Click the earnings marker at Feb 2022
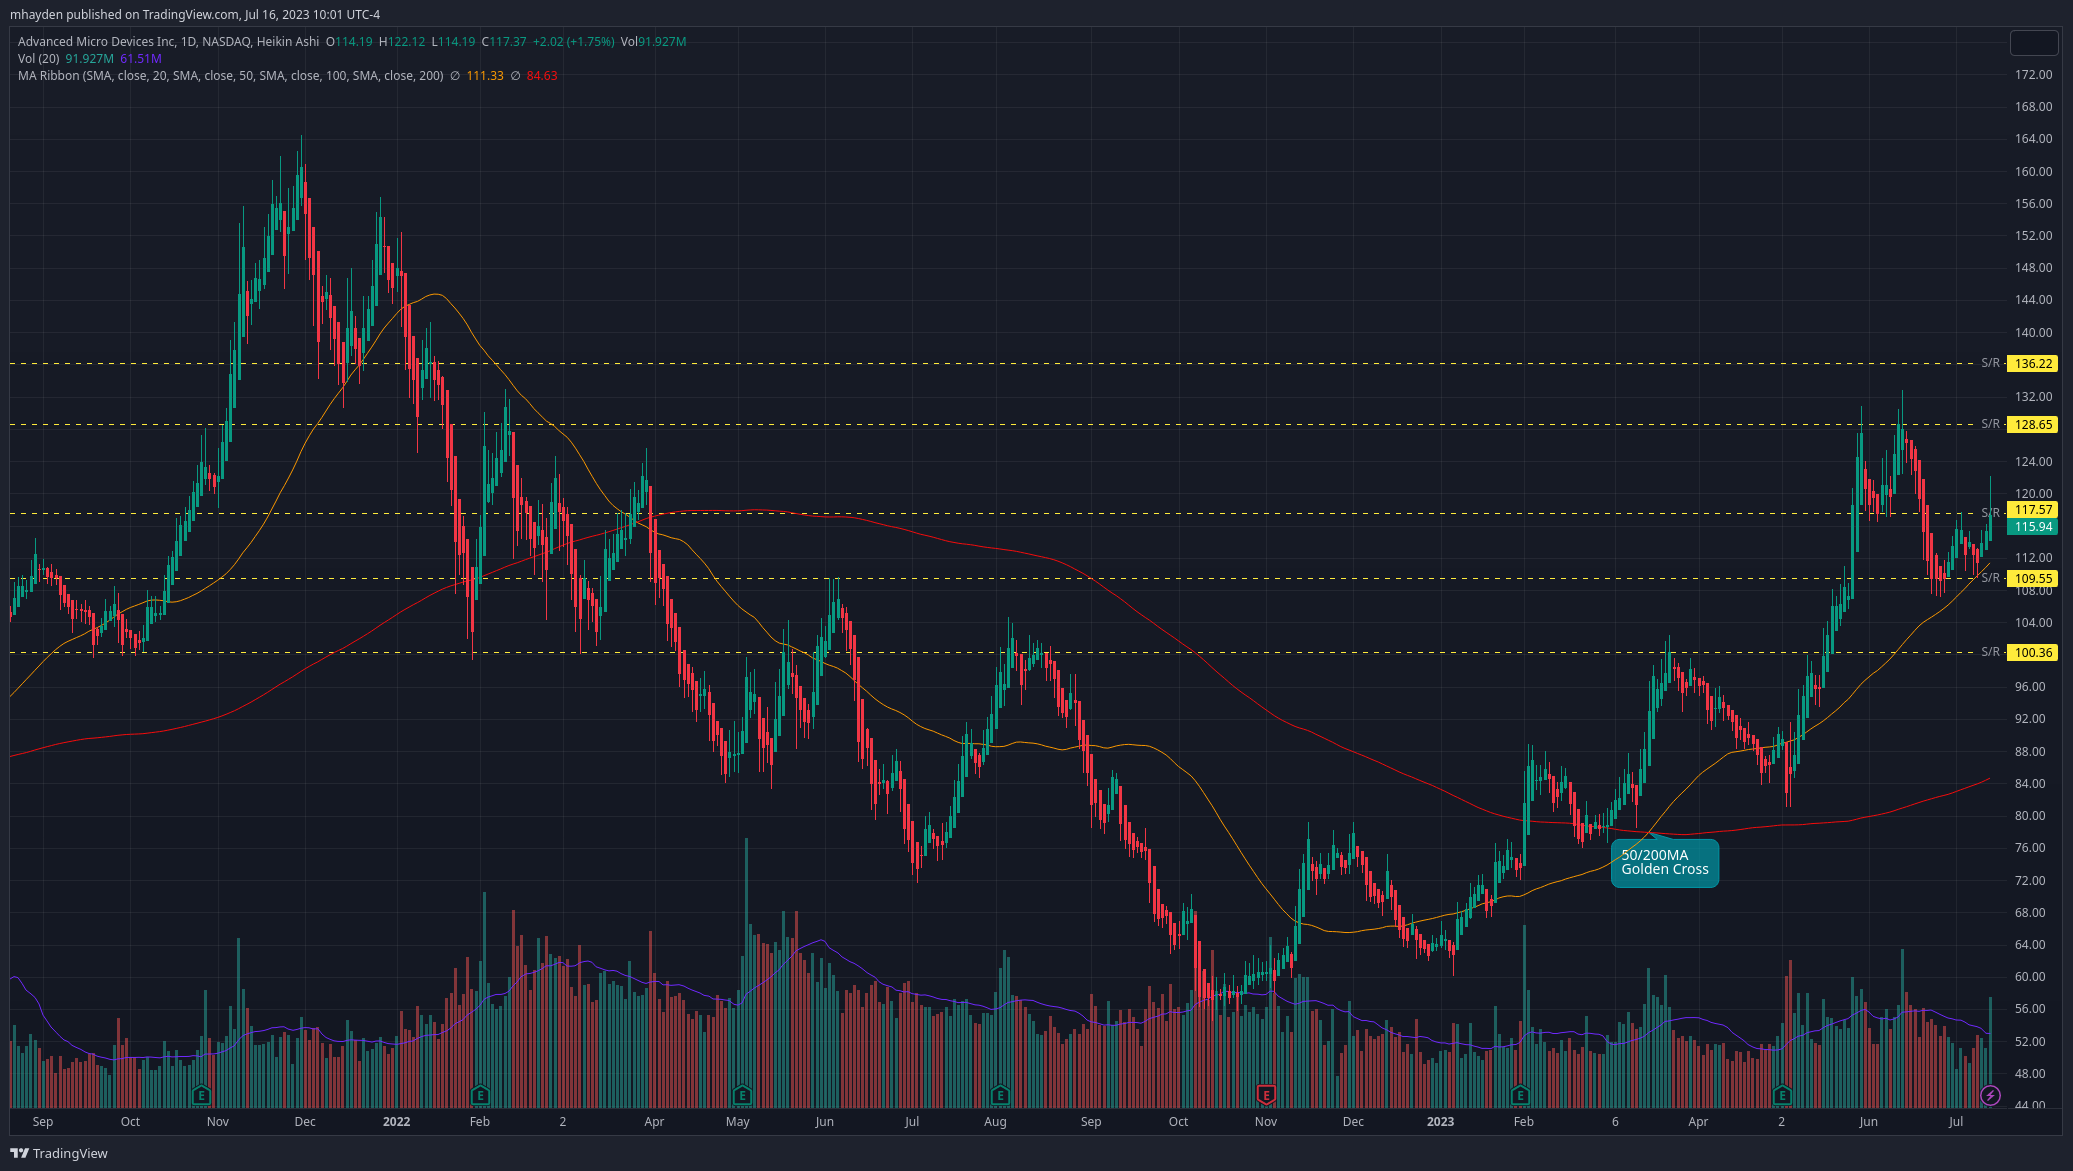Viewport: 2073px width, 1171px height. point(479,1095)
